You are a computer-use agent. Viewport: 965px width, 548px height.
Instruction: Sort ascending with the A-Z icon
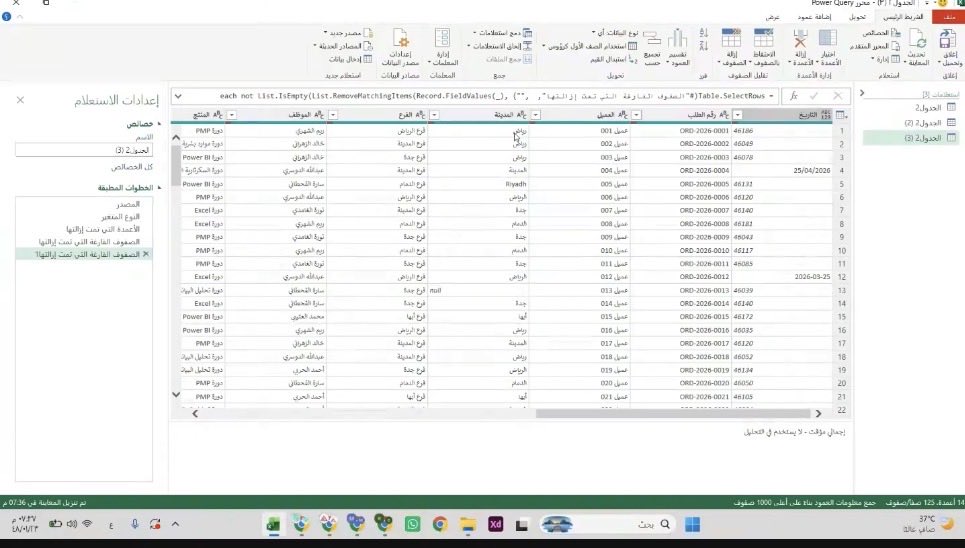coord(703,33)
